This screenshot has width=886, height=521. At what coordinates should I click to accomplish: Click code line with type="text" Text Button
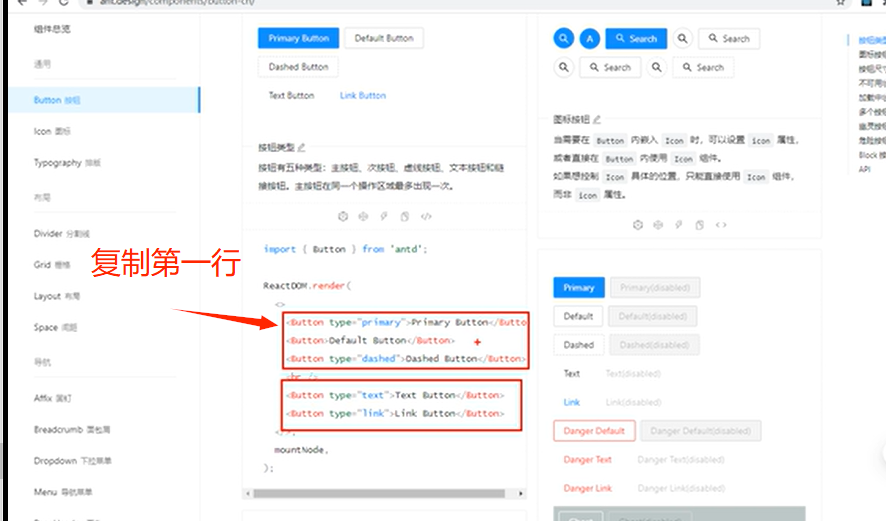[x=395, y=395]
